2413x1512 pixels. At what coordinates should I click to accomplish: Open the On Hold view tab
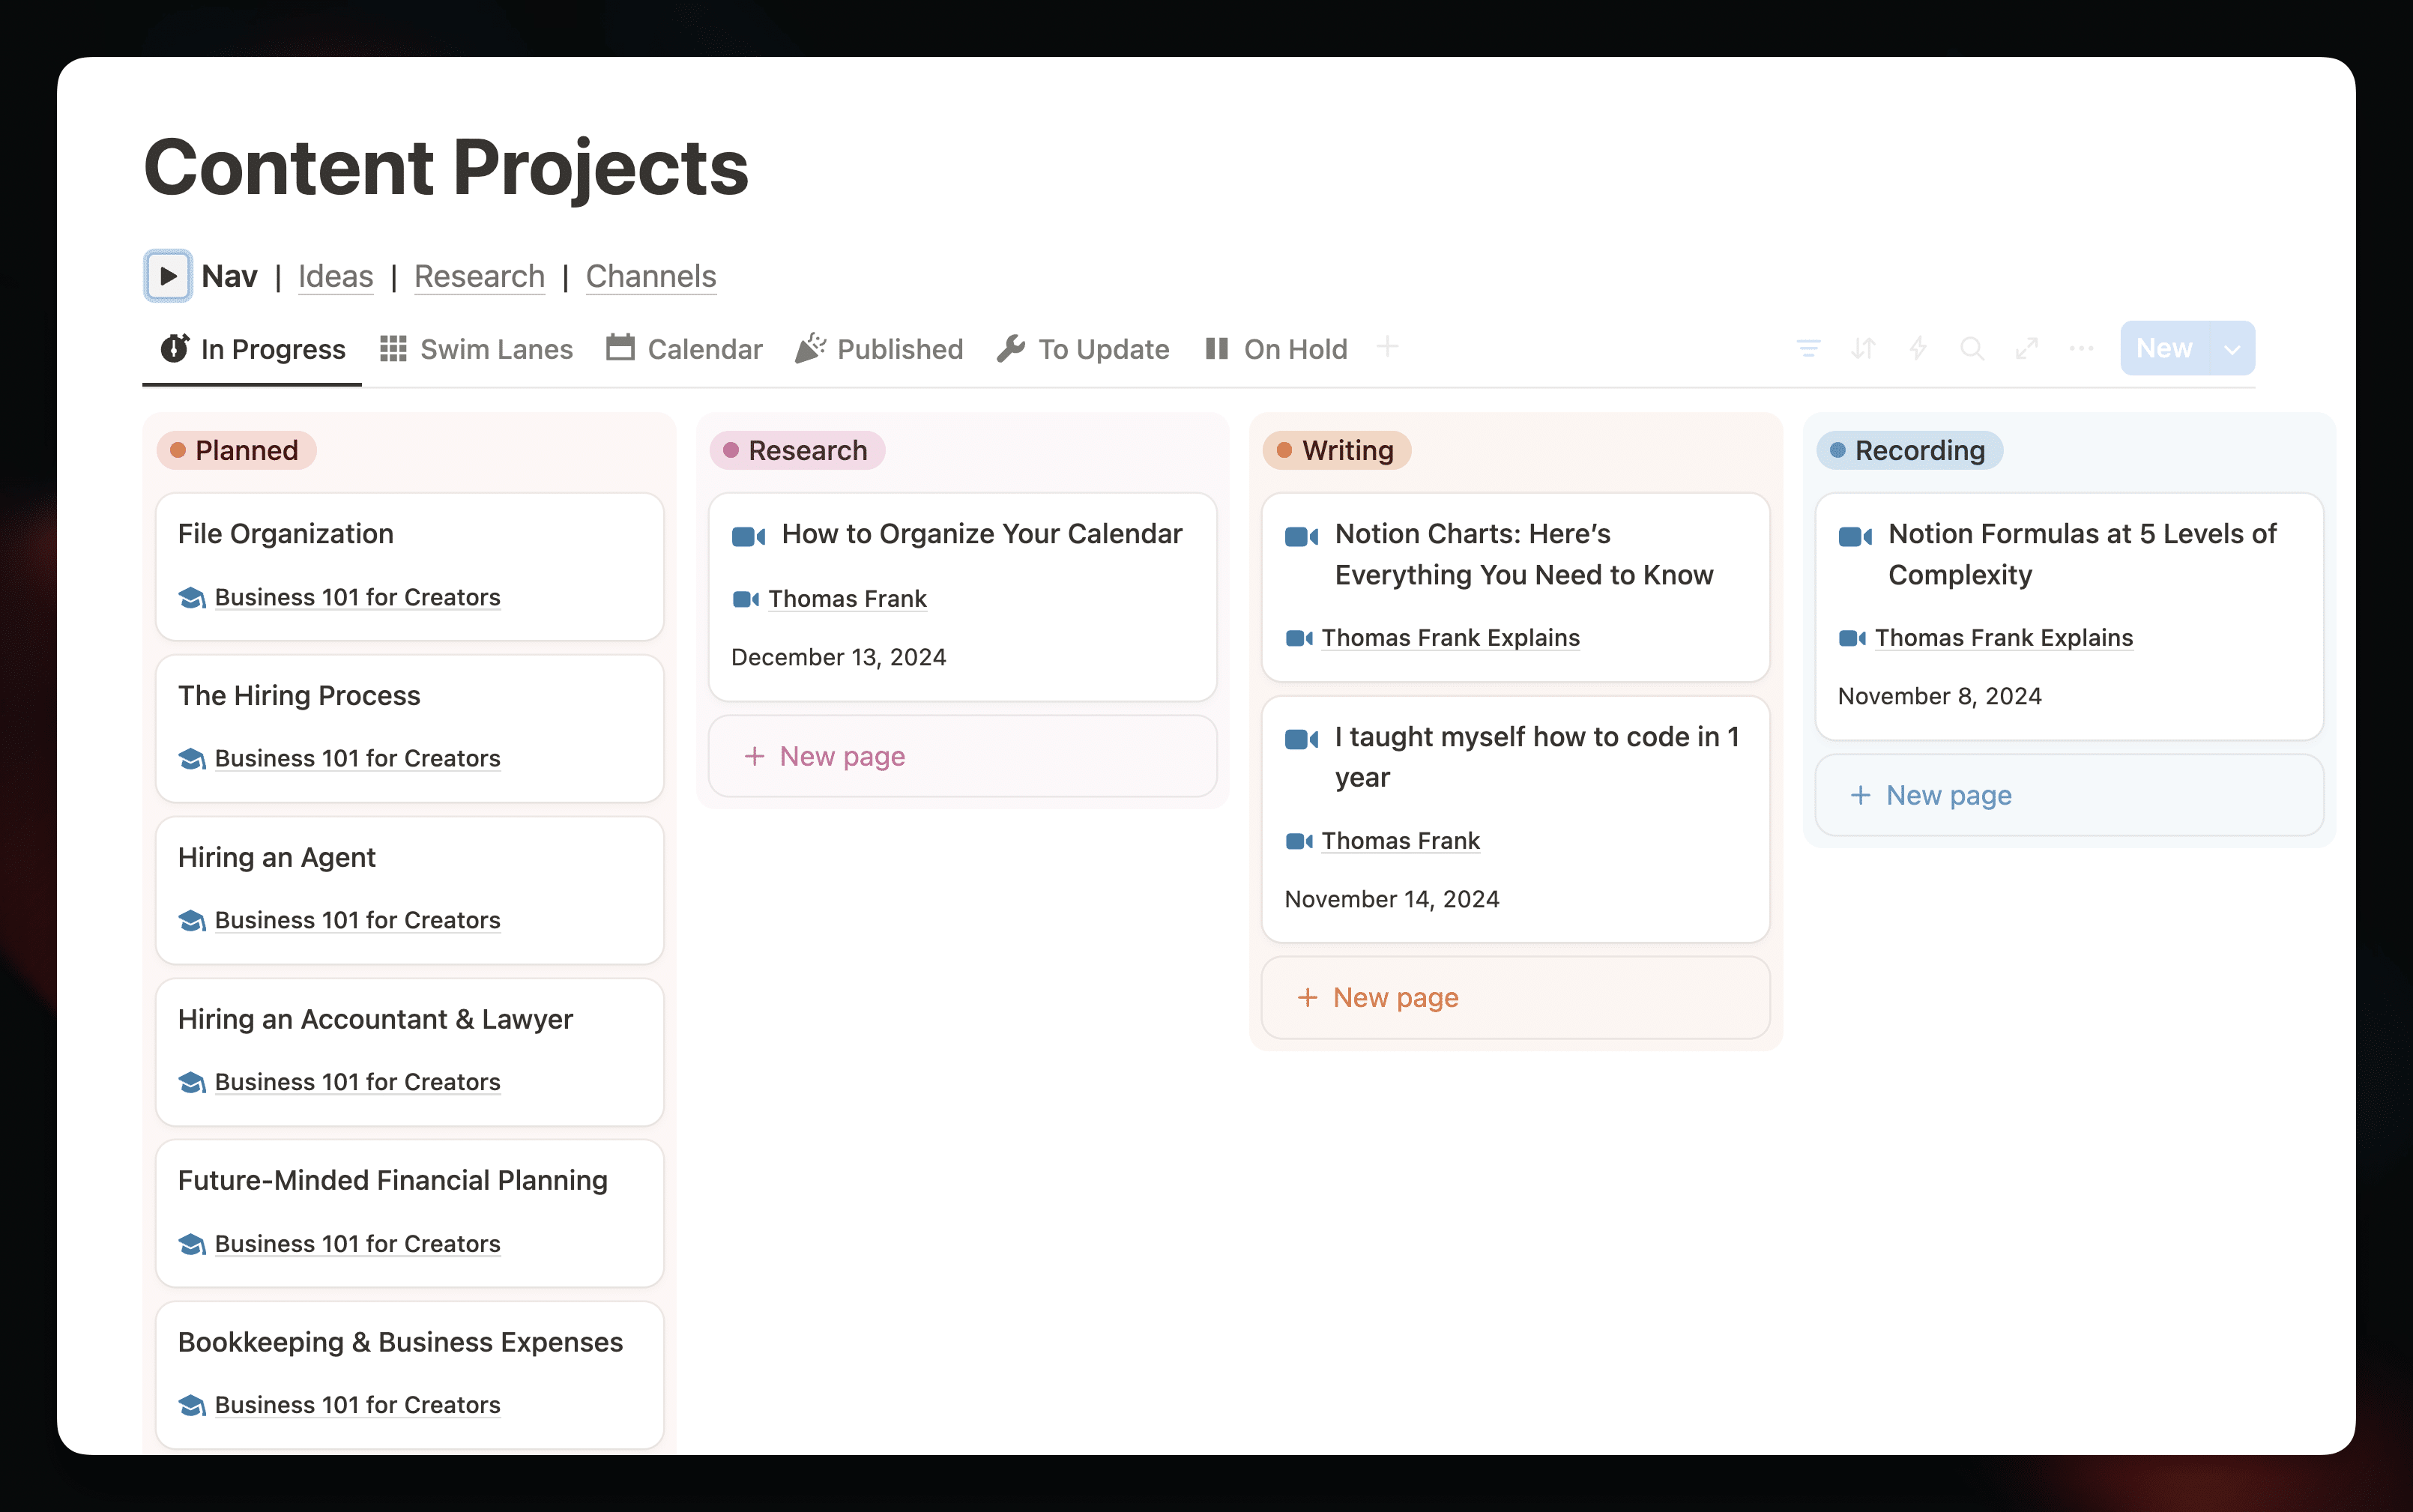click(x=1276, y=349)
